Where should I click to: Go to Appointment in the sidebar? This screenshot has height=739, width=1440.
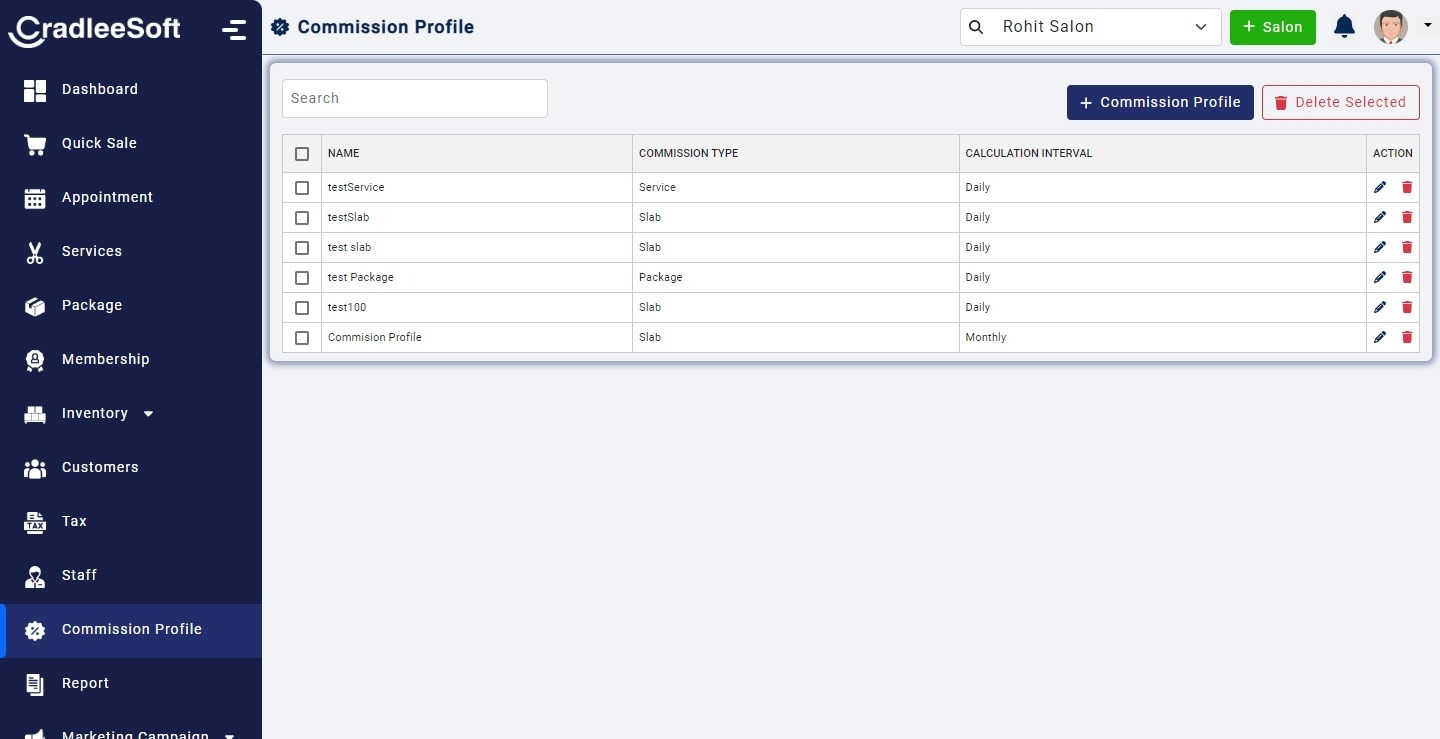pos(107,197)
